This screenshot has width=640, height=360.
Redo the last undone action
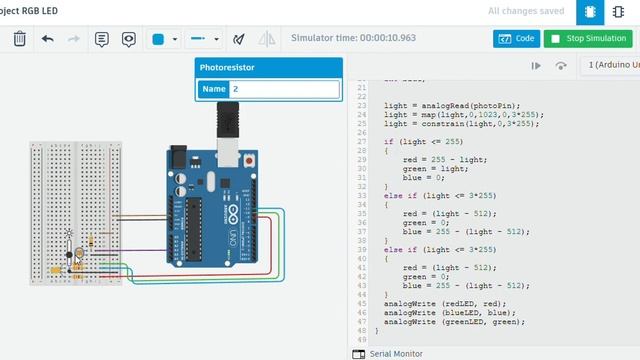[x=73, y=39]
